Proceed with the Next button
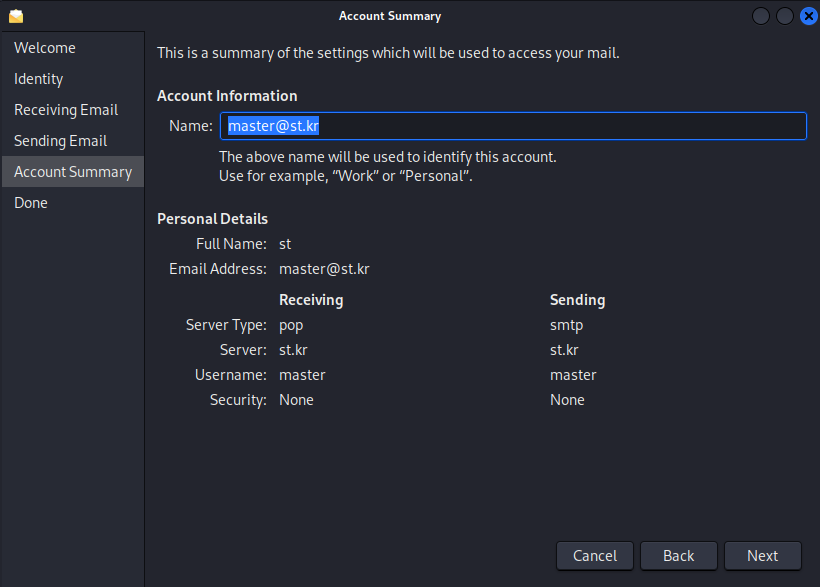 click(x=762, y=556)
